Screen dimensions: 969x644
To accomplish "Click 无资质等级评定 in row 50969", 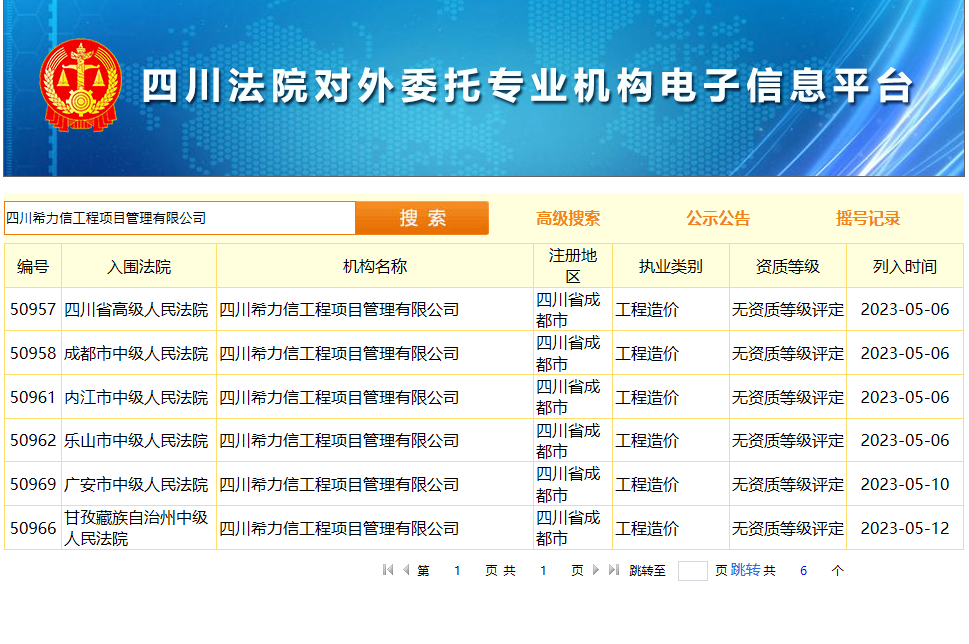I will 788,485.
